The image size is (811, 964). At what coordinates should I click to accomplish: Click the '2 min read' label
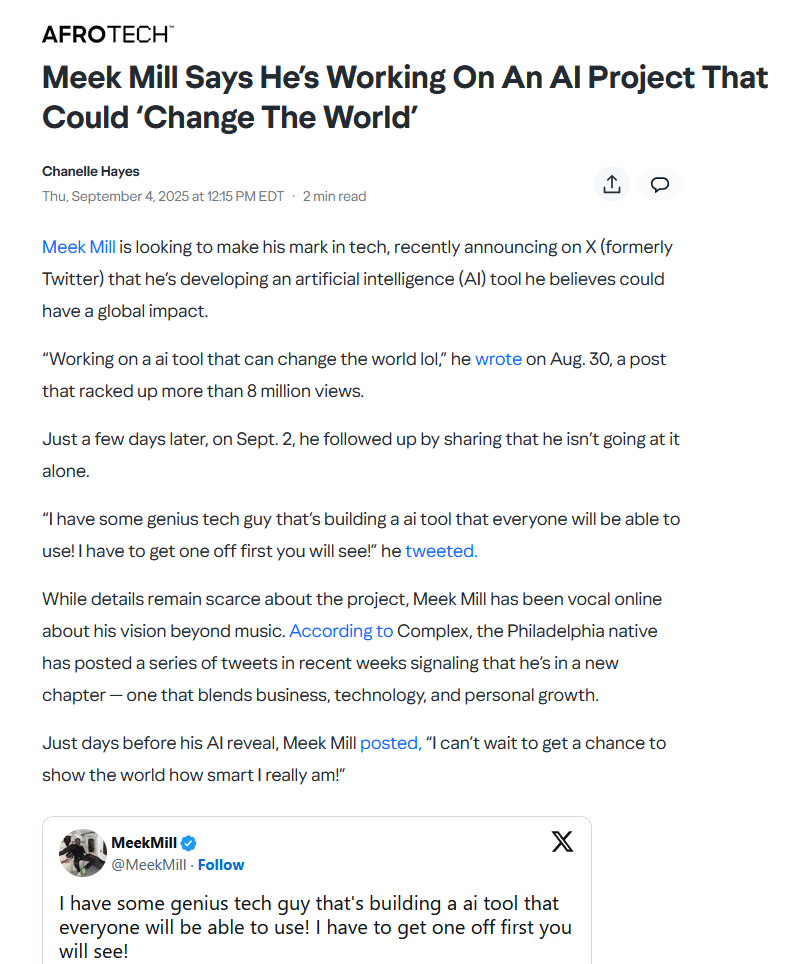pyautogui.click(x=334, y=196)
